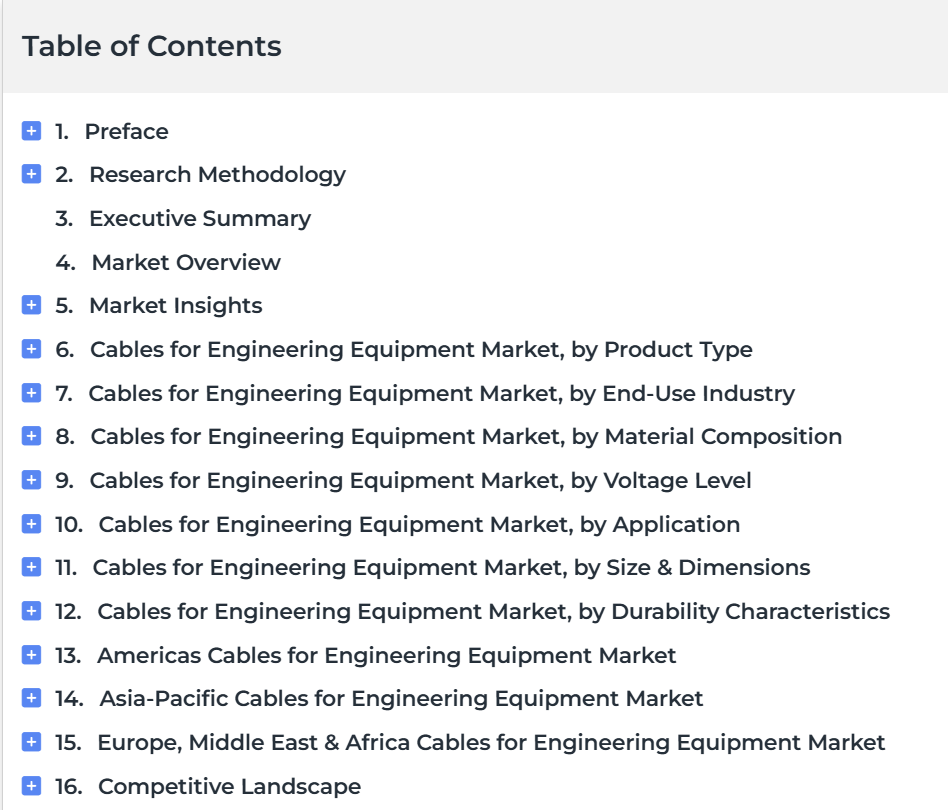Screen dimensions: 948x810
Task: Expand Research Methodology with its plus icon
Action: pyautogui.click(x=31, y=174)
